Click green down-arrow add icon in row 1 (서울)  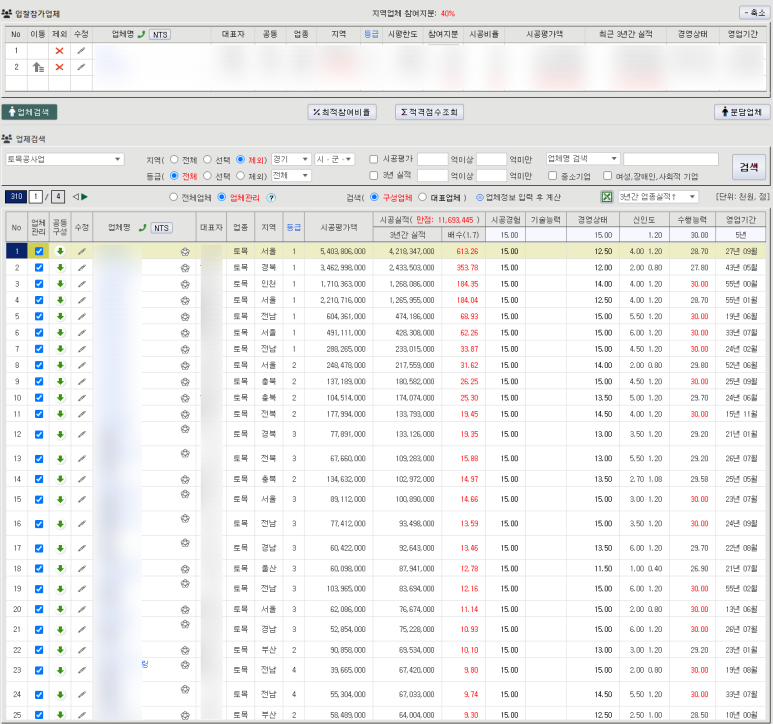pos(60,251)
